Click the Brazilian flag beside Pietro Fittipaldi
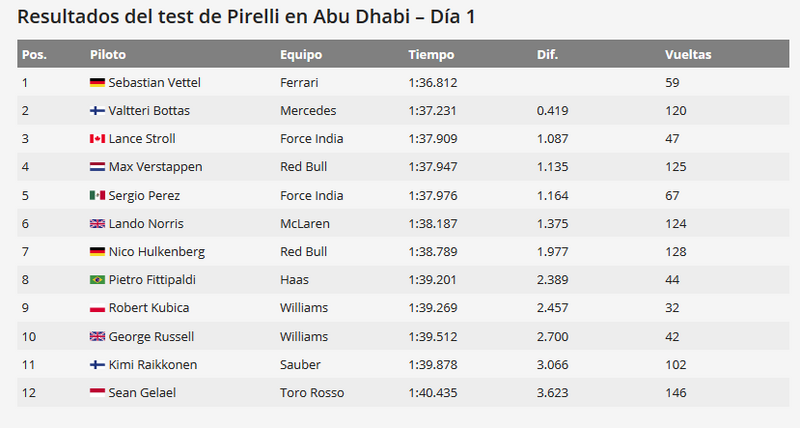 coord(97,280)
